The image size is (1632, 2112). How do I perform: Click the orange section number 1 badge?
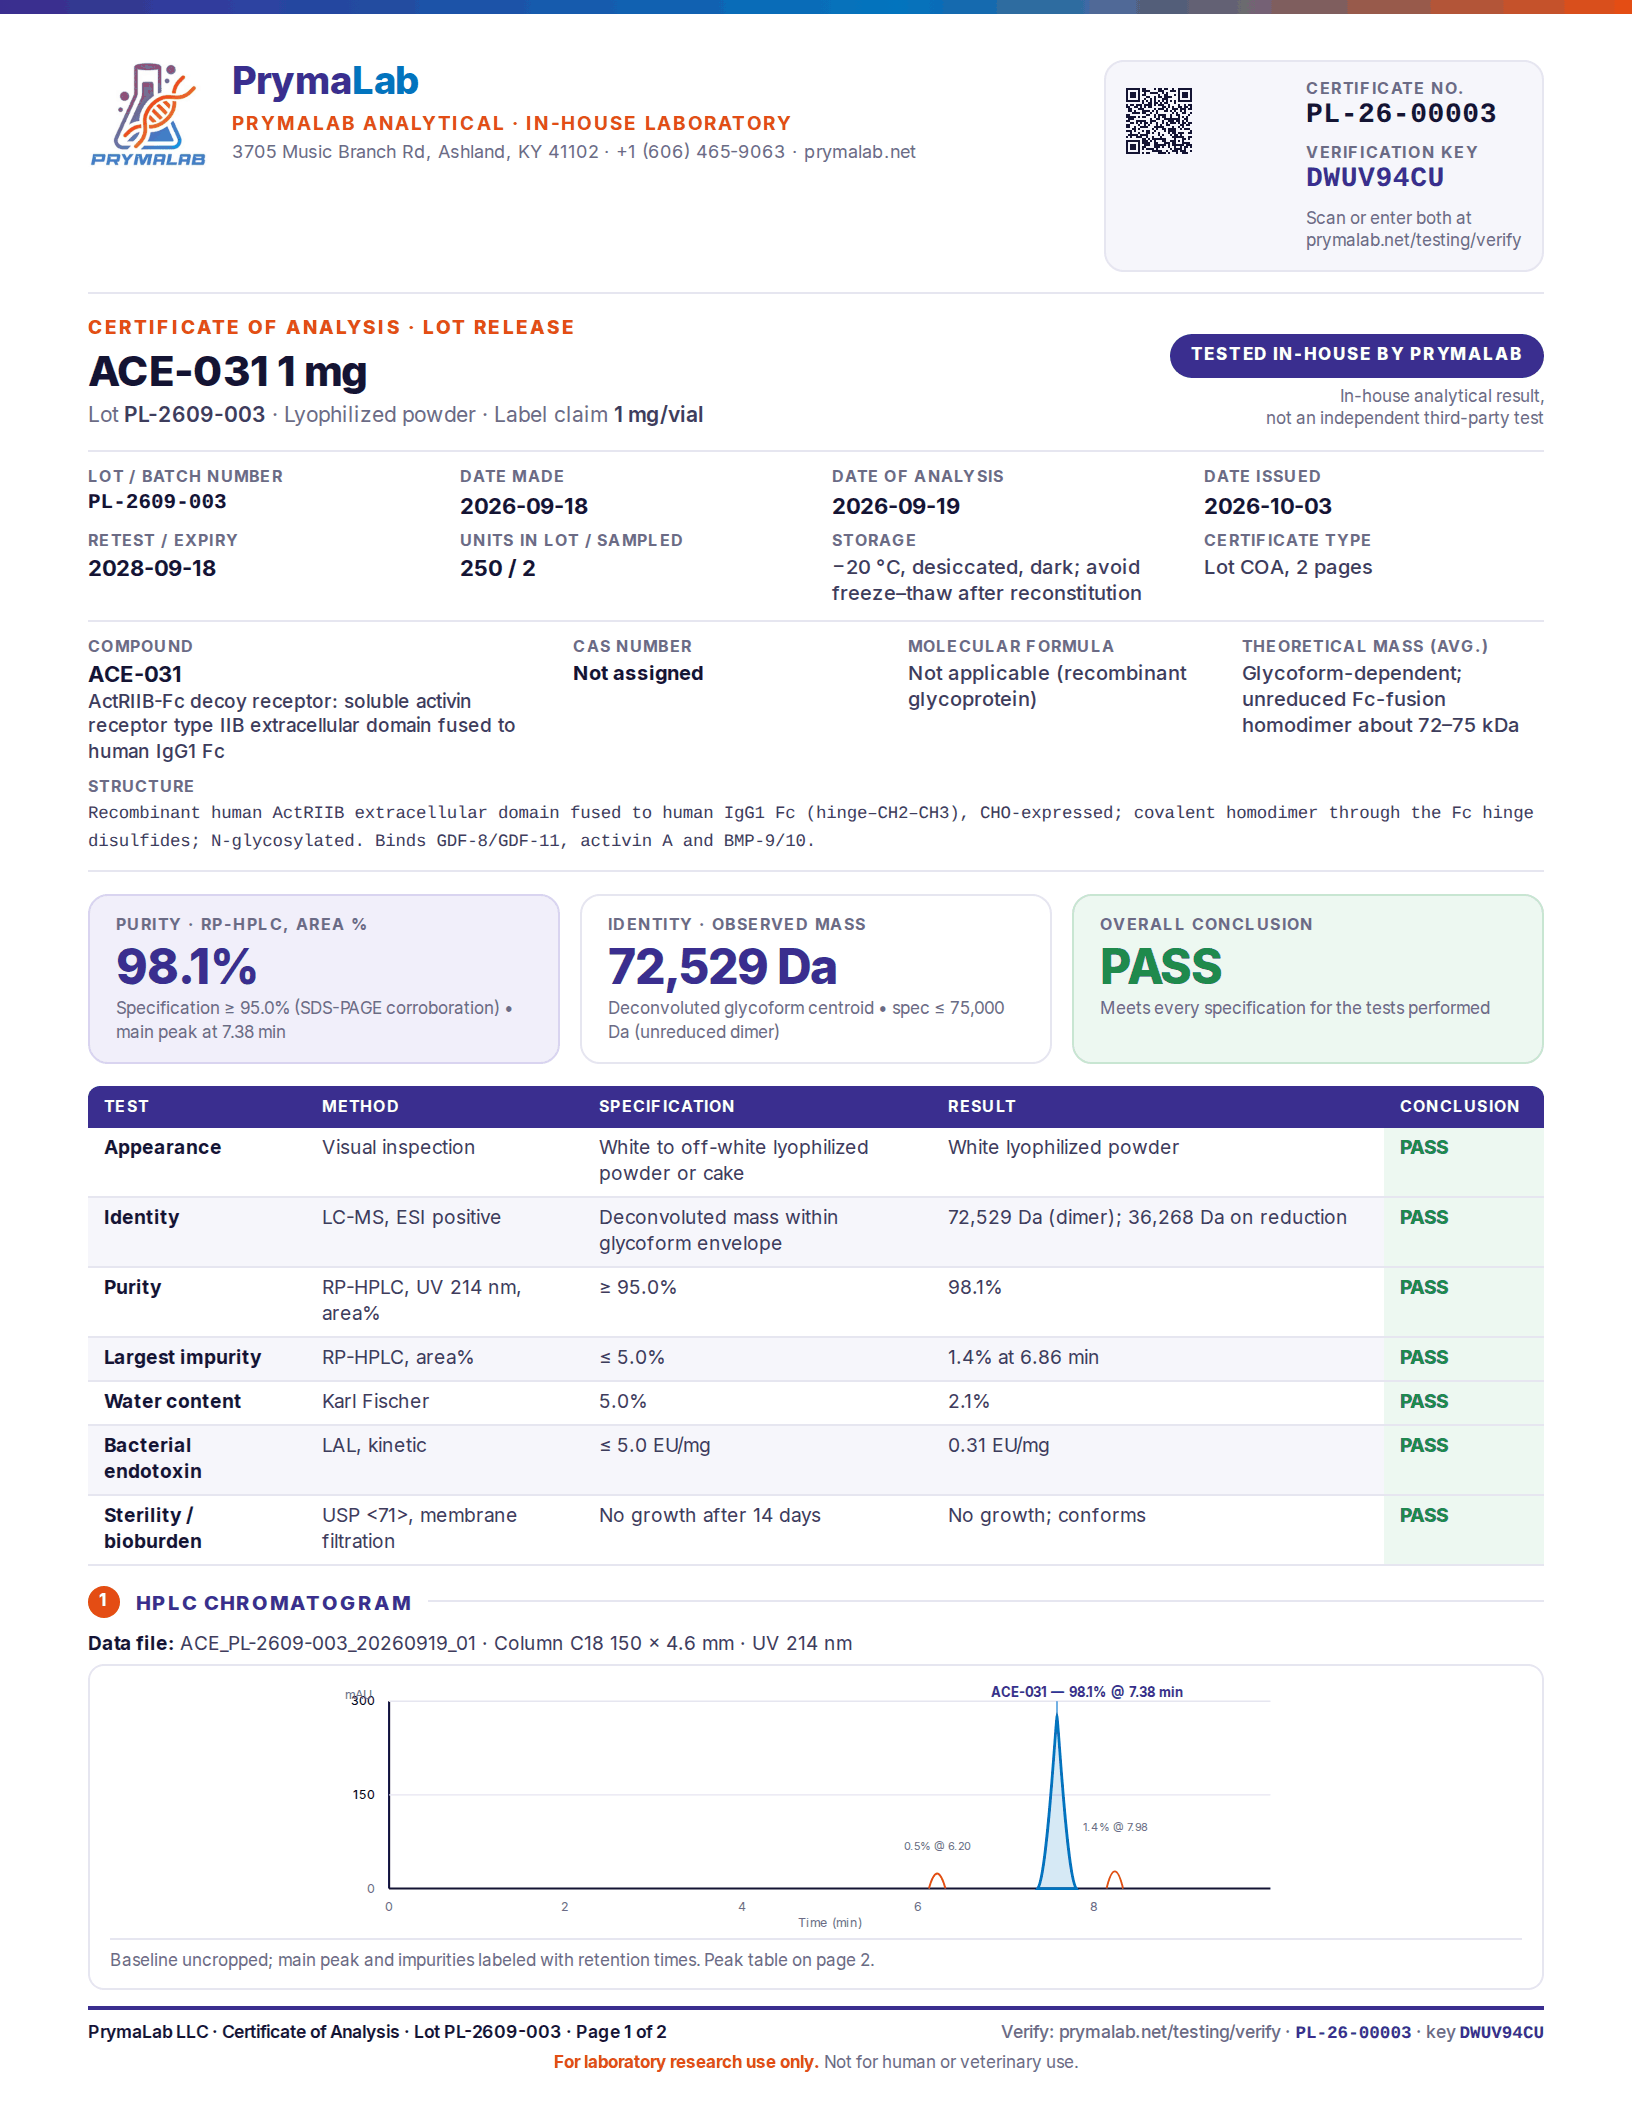pyautogui.click(x=104, y=1602)
